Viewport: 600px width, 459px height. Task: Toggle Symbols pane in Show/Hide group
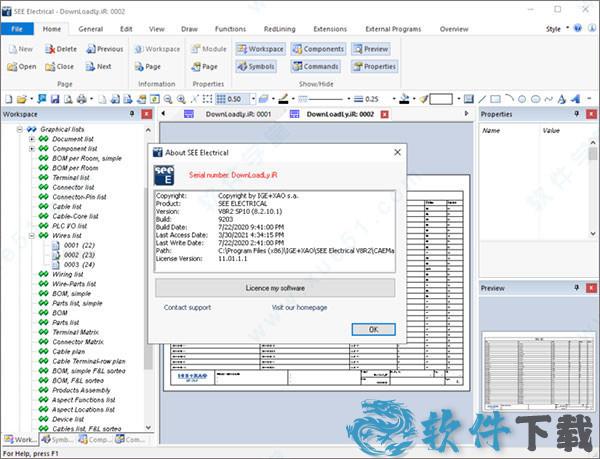[256, 67]
